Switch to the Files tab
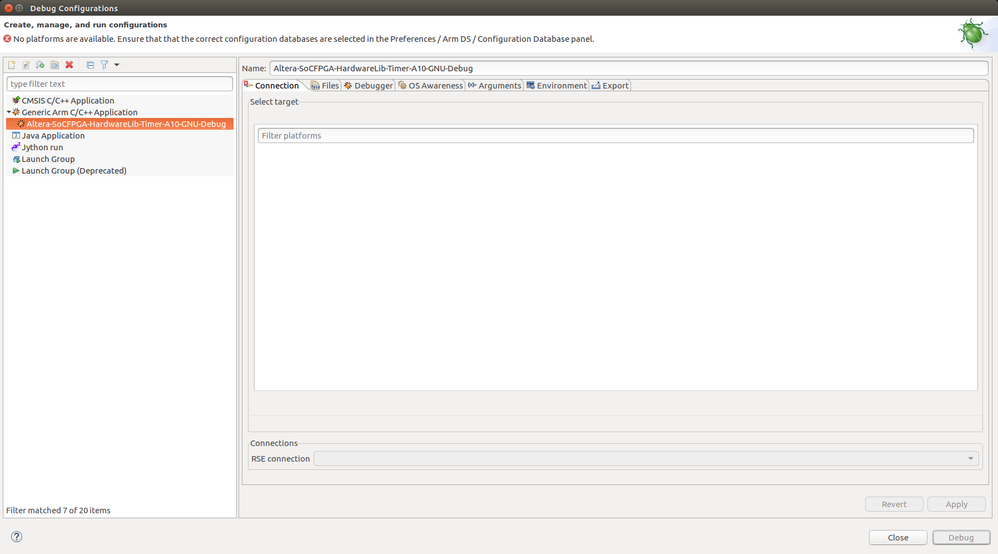The height and width of the screenshot is (554, 998). [x=325, y=85]
